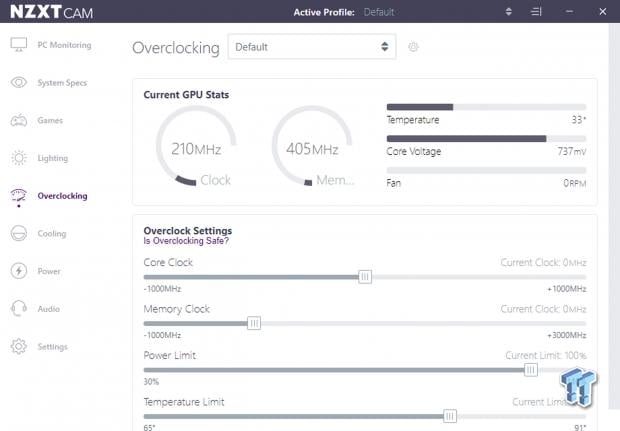Viewport: 620px width, 431px height.
Task: Click the Overclock Settings heading
Action: (x=188, y=231)
